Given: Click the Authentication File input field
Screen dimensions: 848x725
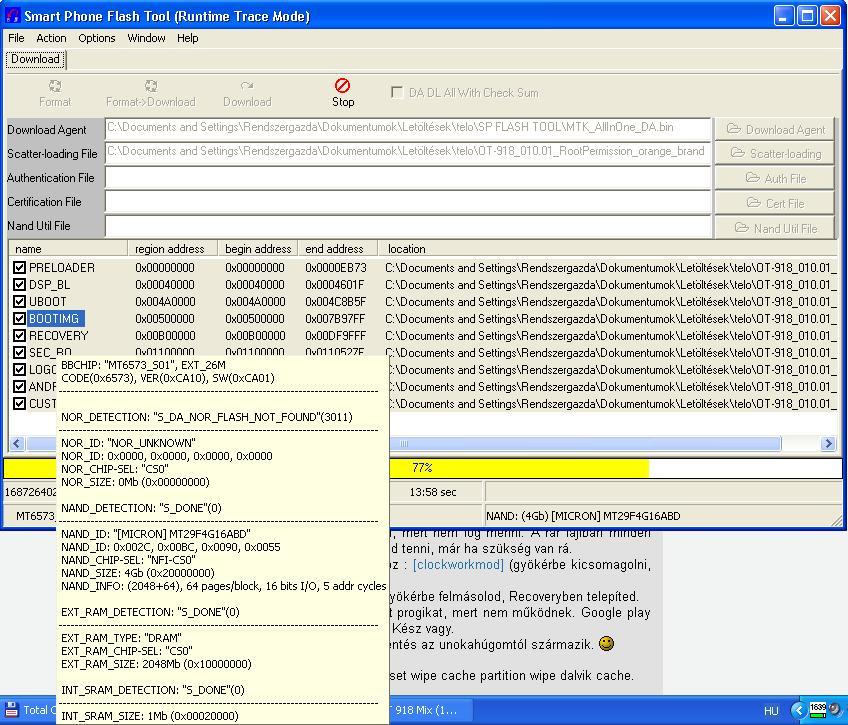Looking at the screenshot, I should tap(408, 177).
